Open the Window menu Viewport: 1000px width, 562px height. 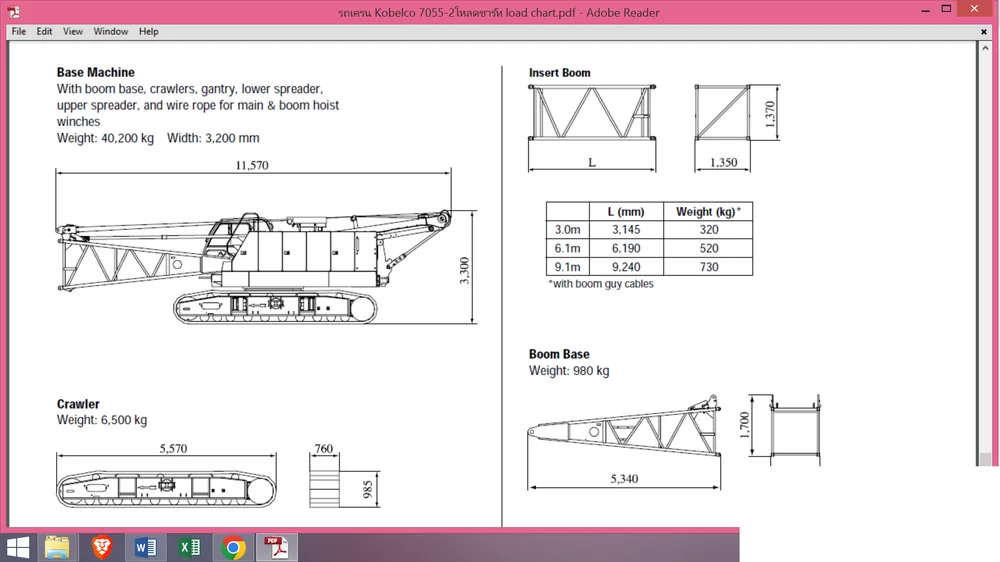click(x=111, y=31)
